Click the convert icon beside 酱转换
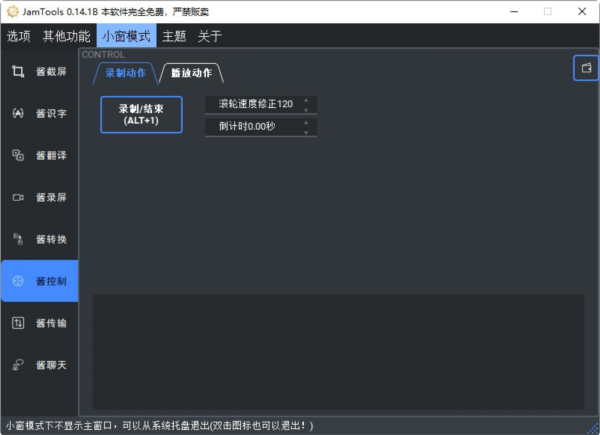 tap(18, 239)
